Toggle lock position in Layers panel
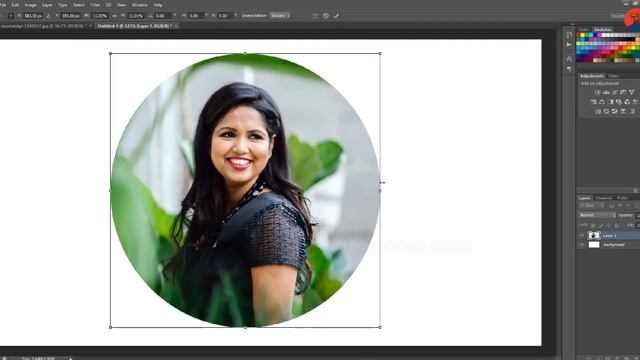 (608, 225)
